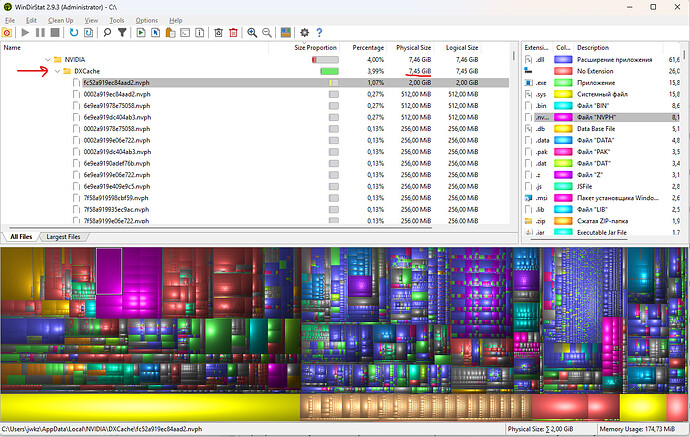Screen dimensions: 690x437
Task: Click the funnel filter icon
Action: (x=122, y=33)
